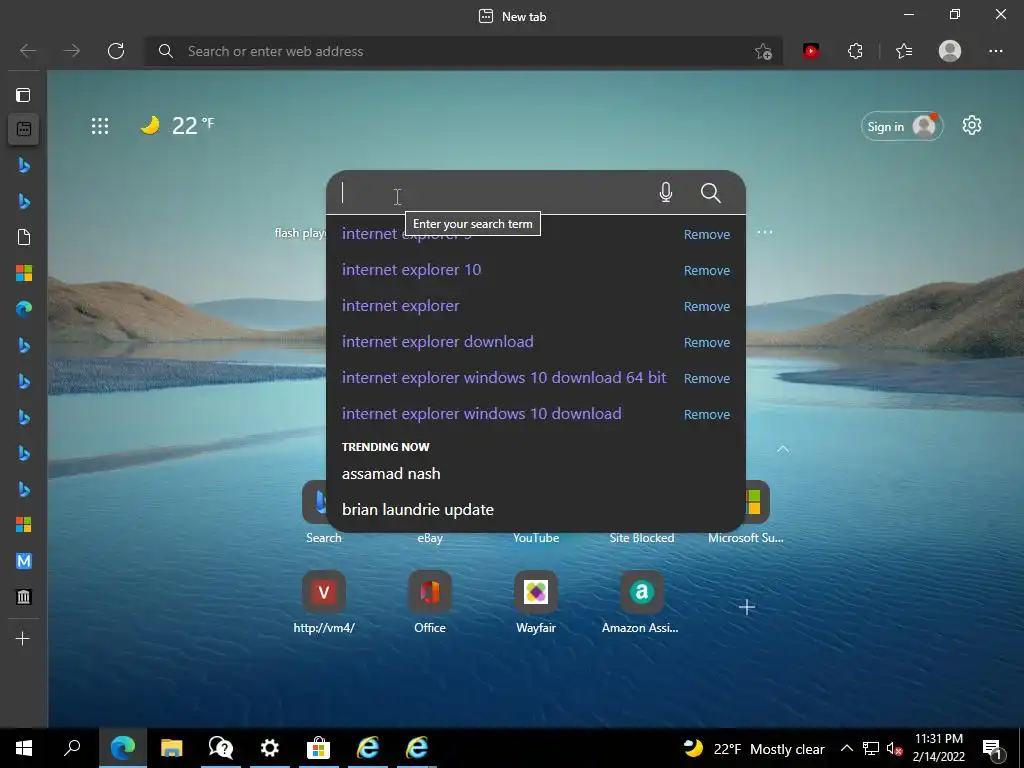
Task: Click the Sign in button
Action: [x=902, y=127]
